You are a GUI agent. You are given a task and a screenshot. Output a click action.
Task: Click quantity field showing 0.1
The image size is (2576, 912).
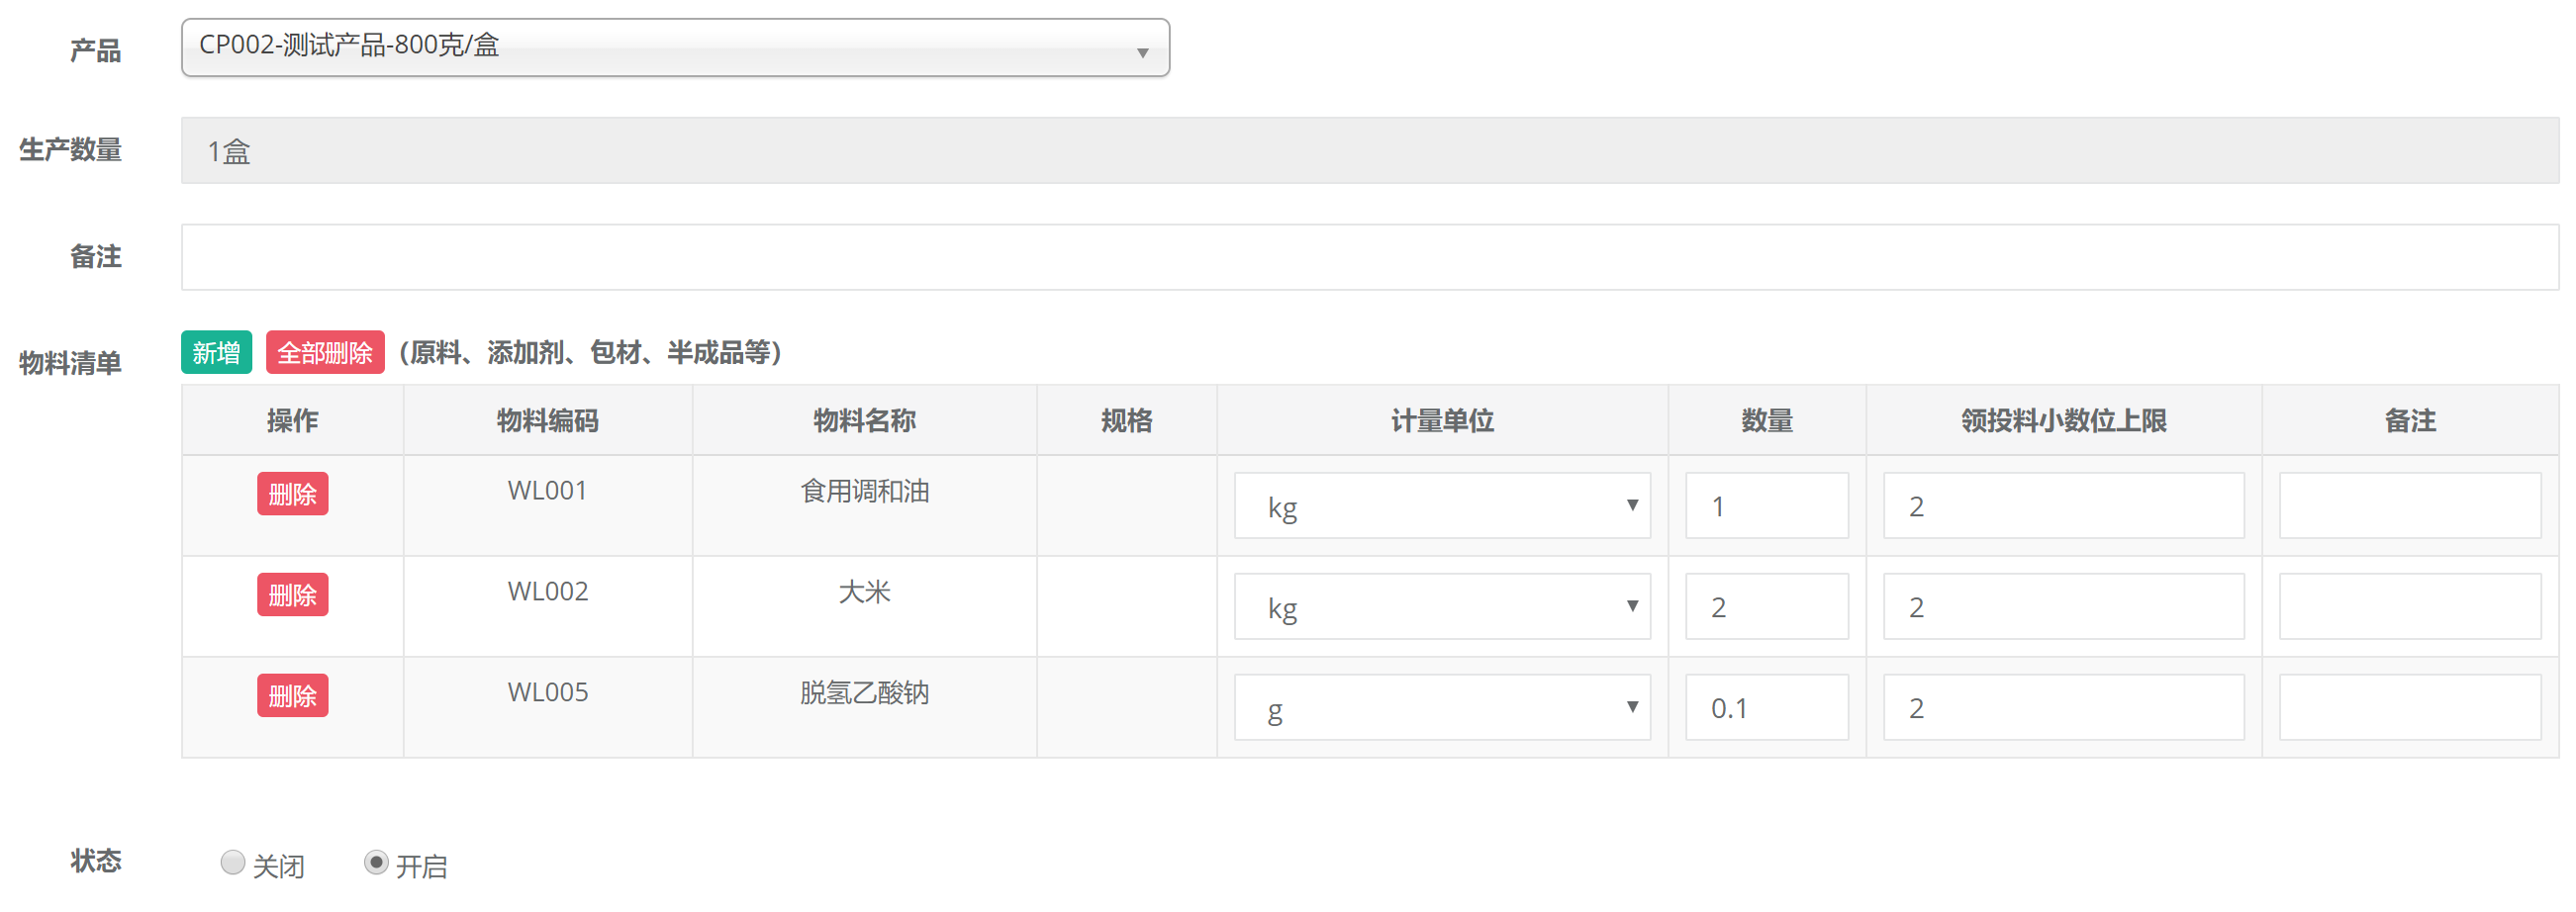click(1766, 708)
